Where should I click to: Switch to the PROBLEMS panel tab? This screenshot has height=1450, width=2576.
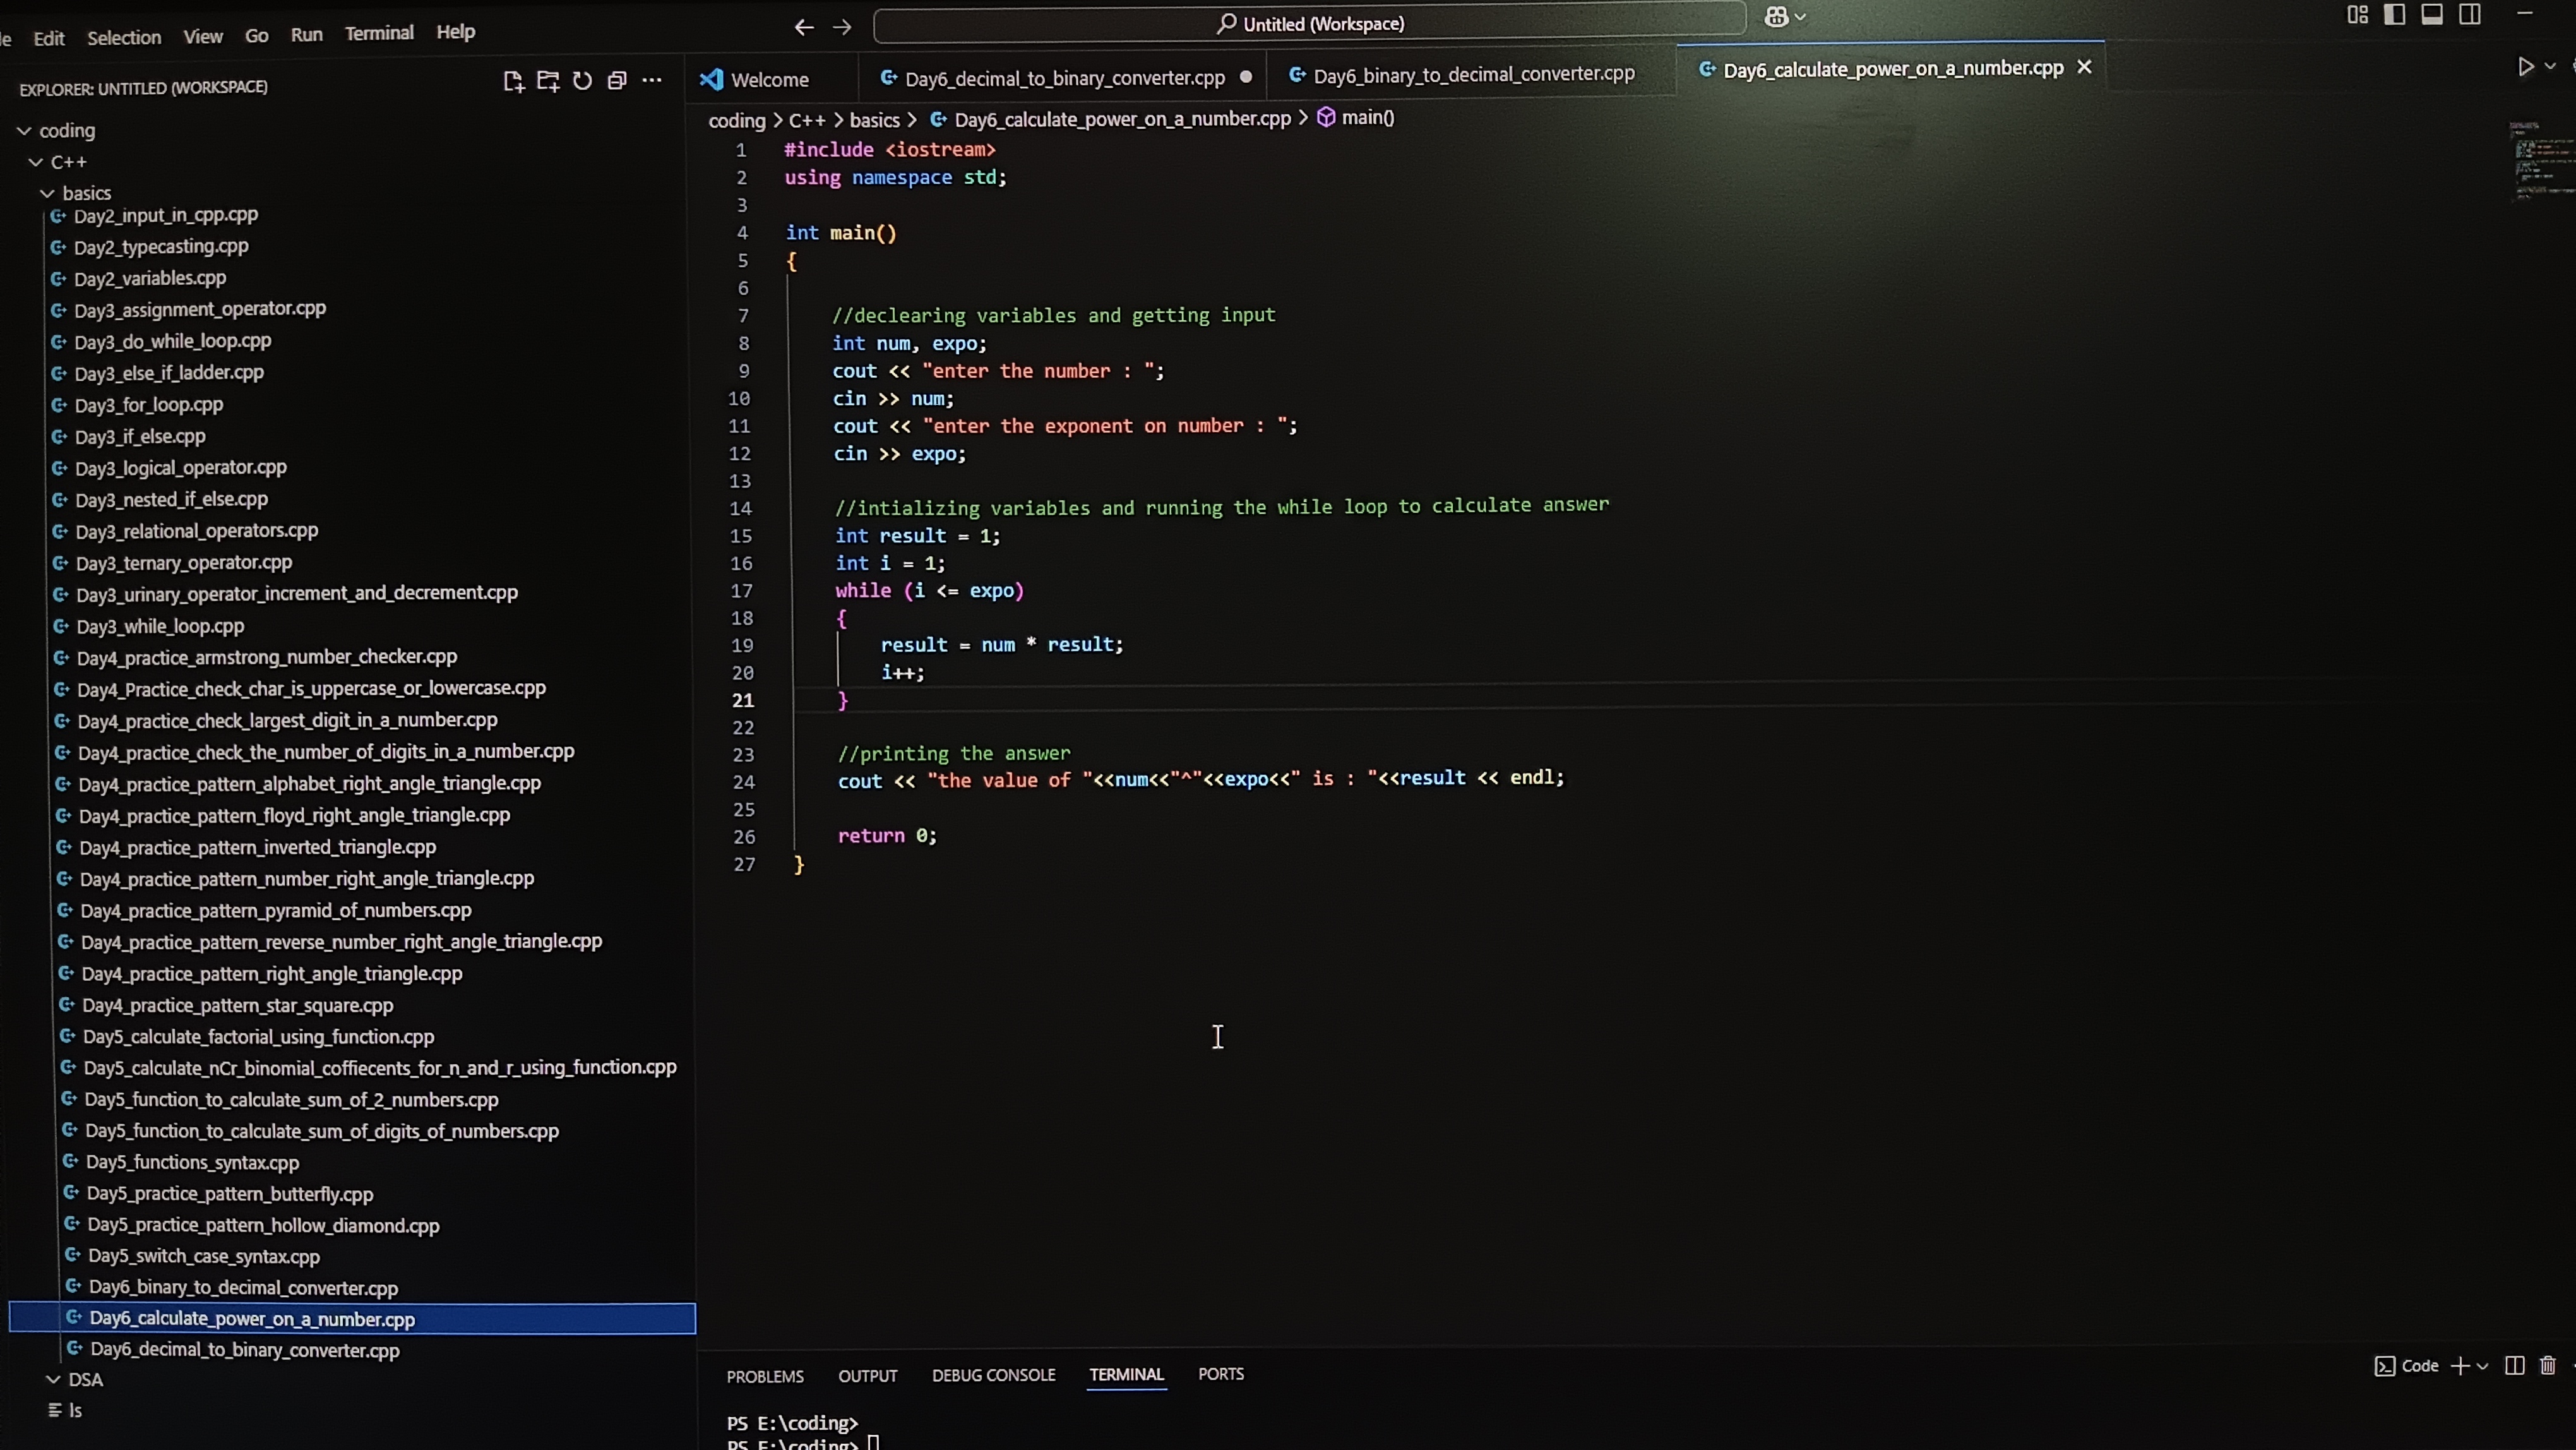click(765, 1377)
